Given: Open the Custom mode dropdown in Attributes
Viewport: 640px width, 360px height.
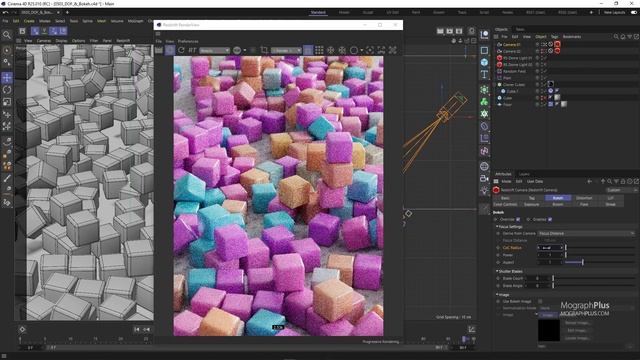Looking at the screenshot, I should coord(621,190).
